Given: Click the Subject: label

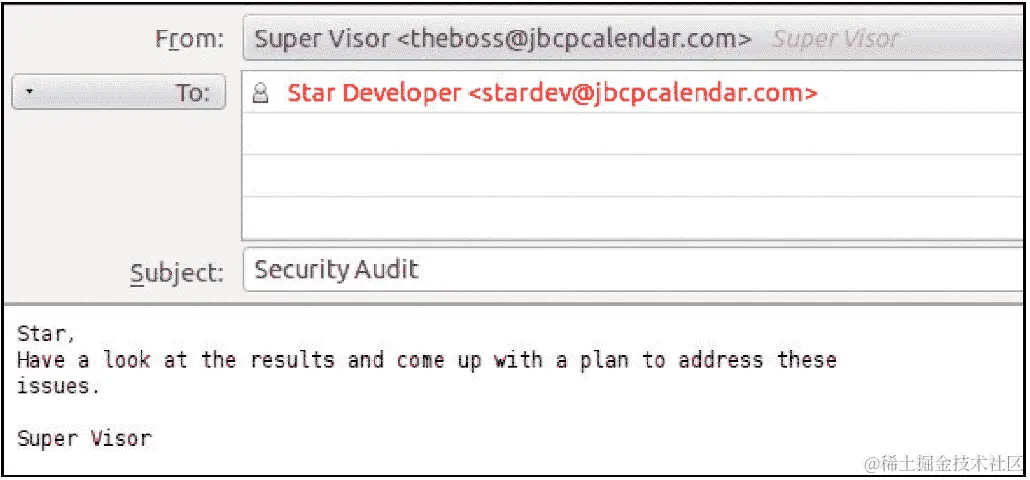Looking at the screenshot, I should click(x=177, y=272).
